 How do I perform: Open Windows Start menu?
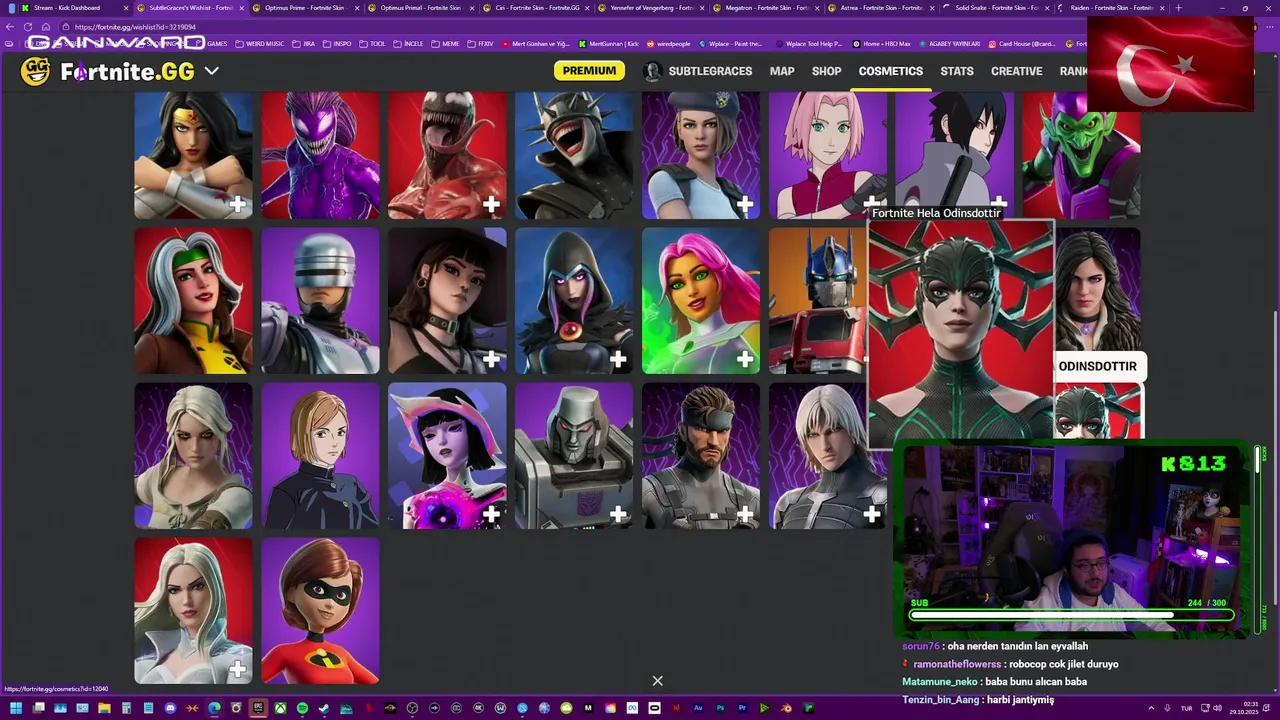coord(15,709)
